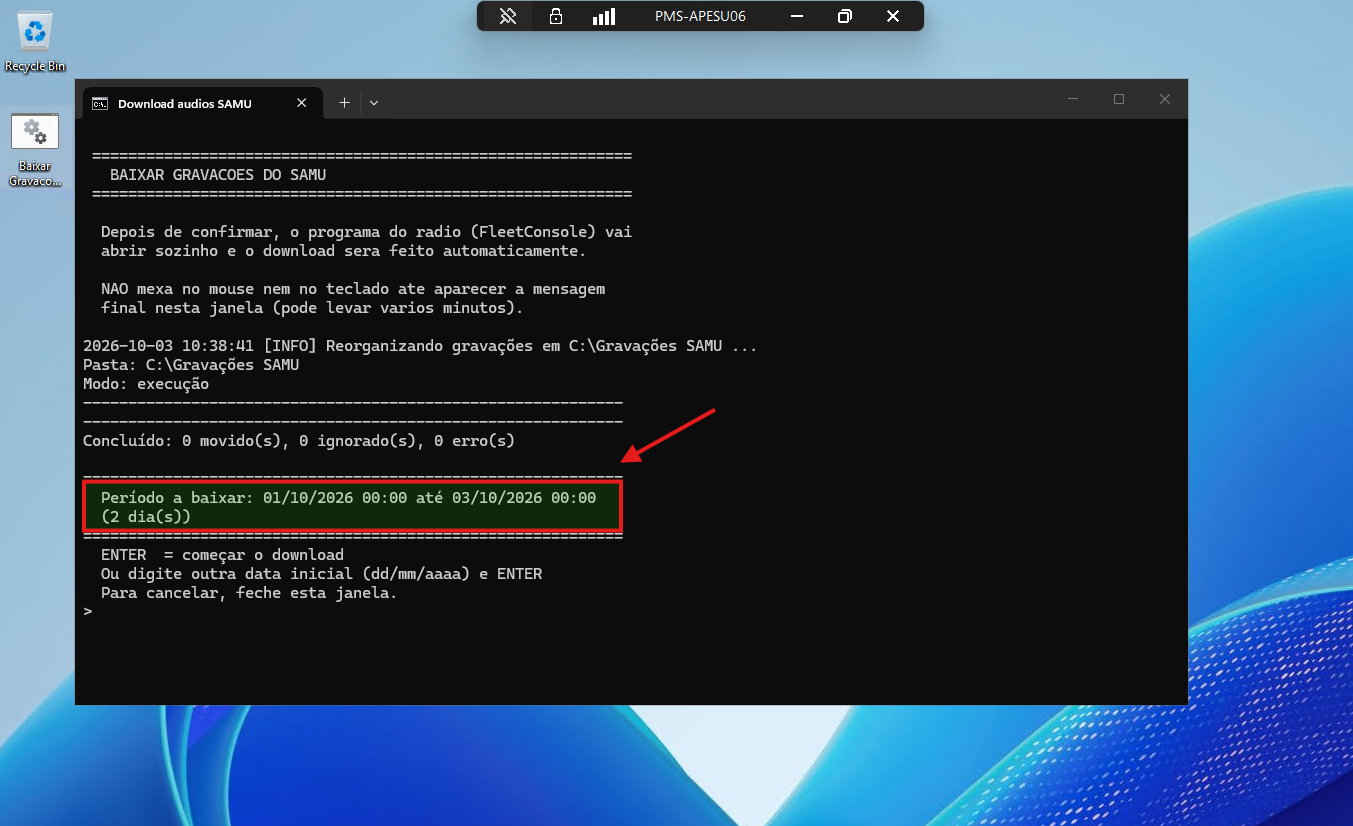Close the terminal window
Image resolution: width=1353 pixels, height=826 pixels.
1165,99
